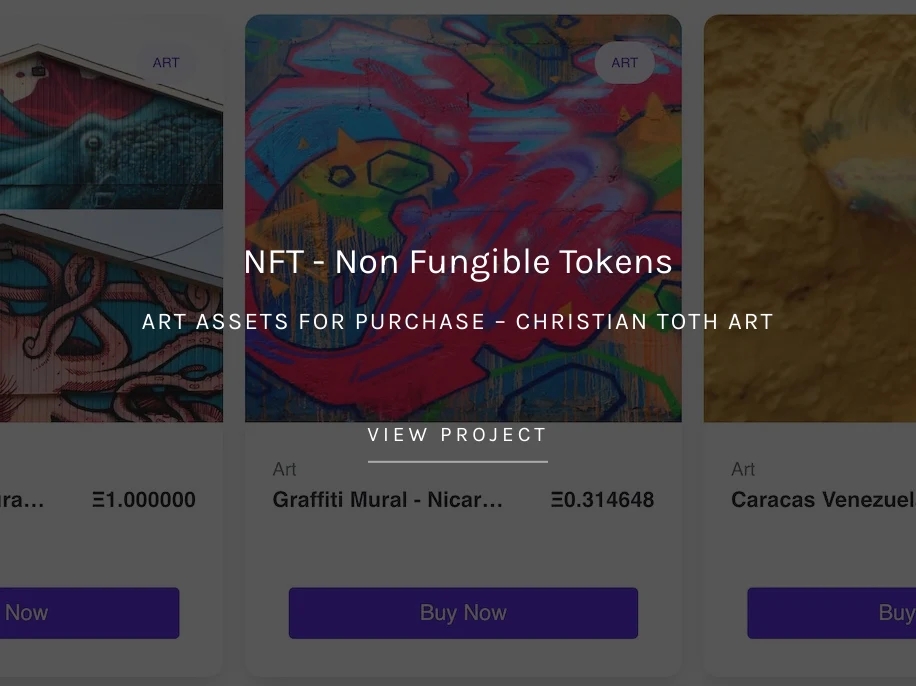Open the Graffiti Mural - Nicar... title
Viewport: 916px width, 686px height.
[388, 500]
